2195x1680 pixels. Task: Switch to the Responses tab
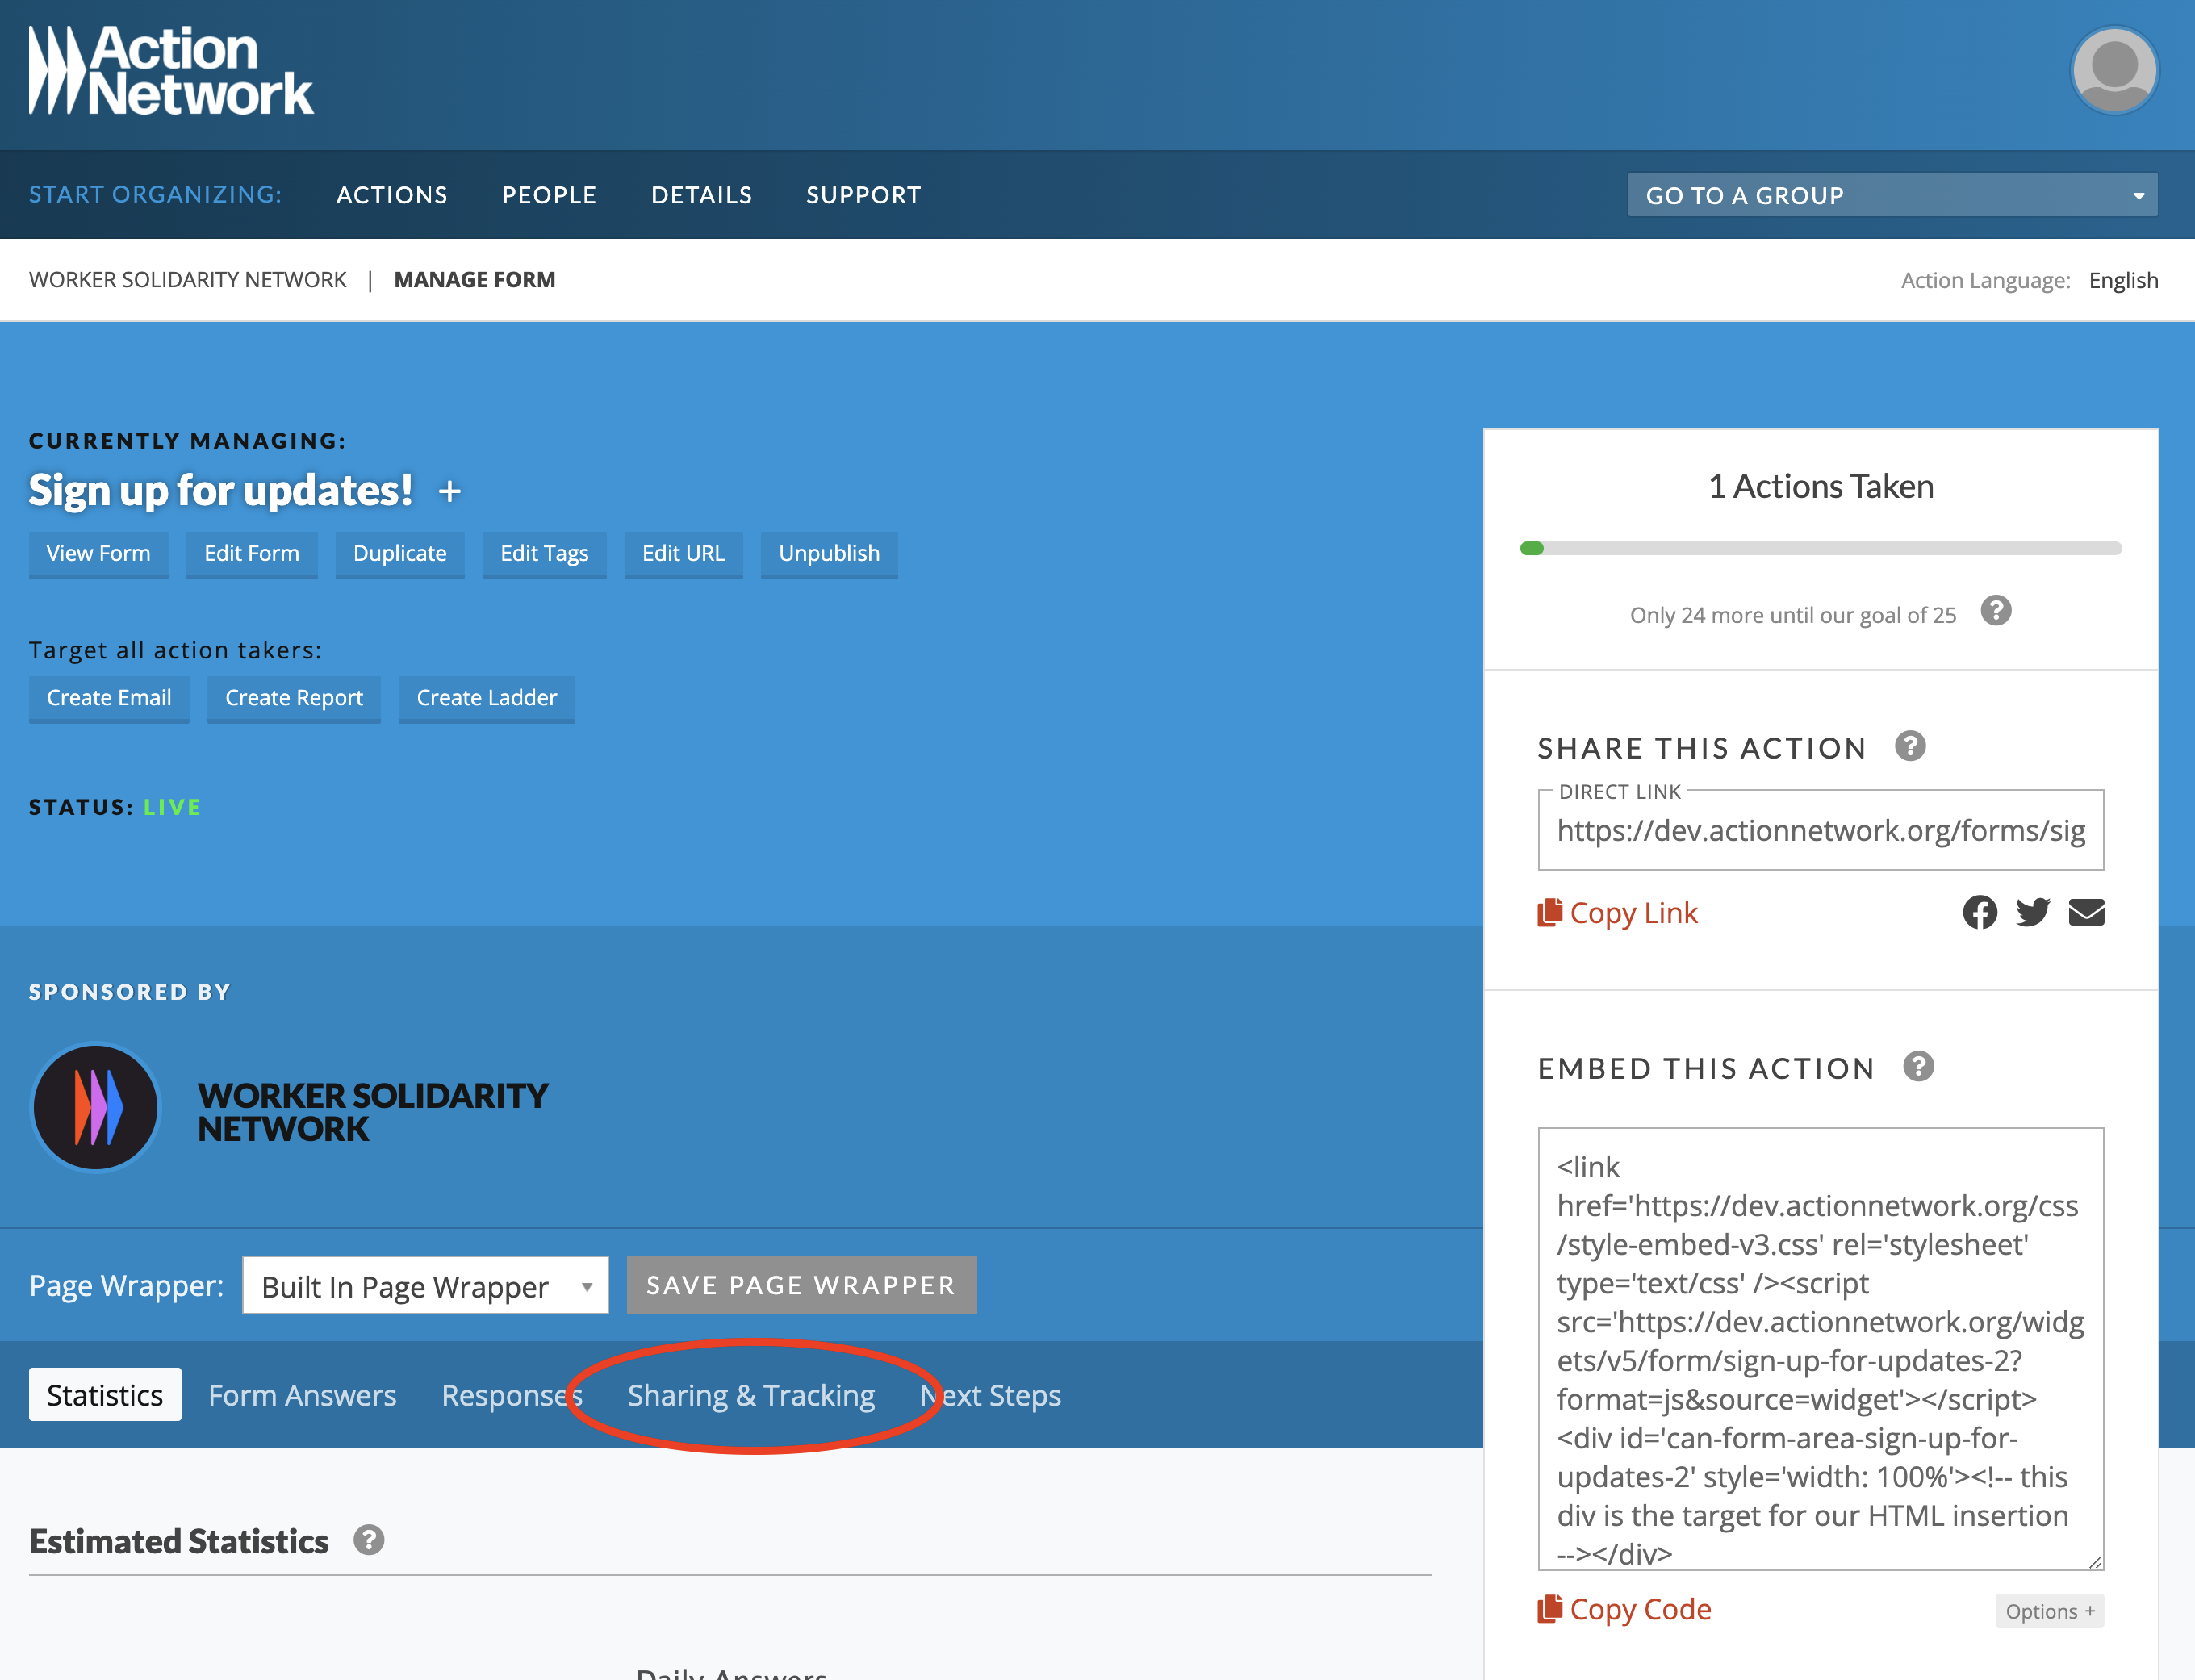pyautogui.click(x=512, y=1395)
